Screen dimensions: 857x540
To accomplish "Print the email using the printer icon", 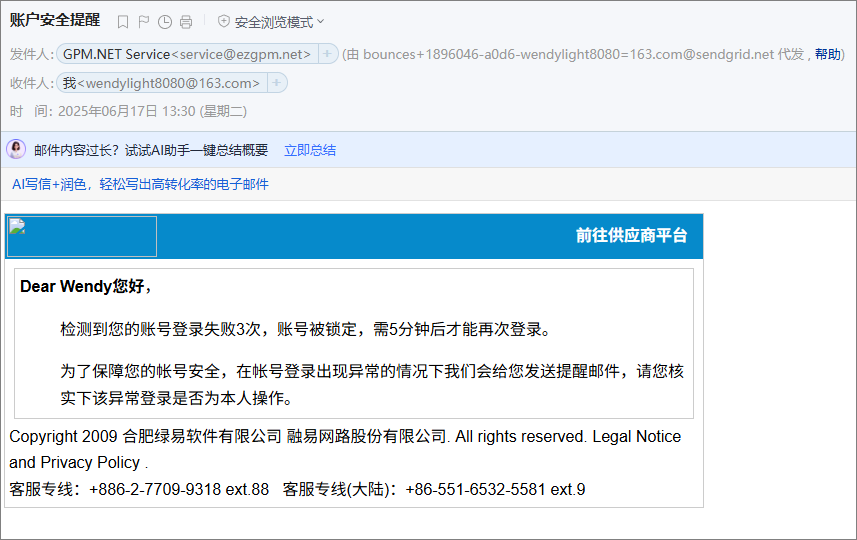I will [x=186, y=22].
